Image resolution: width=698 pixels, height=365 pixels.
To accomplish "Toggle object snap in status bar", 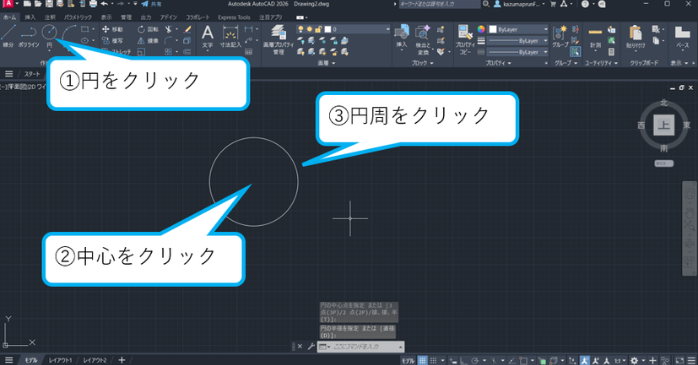I will coord(524,360).
